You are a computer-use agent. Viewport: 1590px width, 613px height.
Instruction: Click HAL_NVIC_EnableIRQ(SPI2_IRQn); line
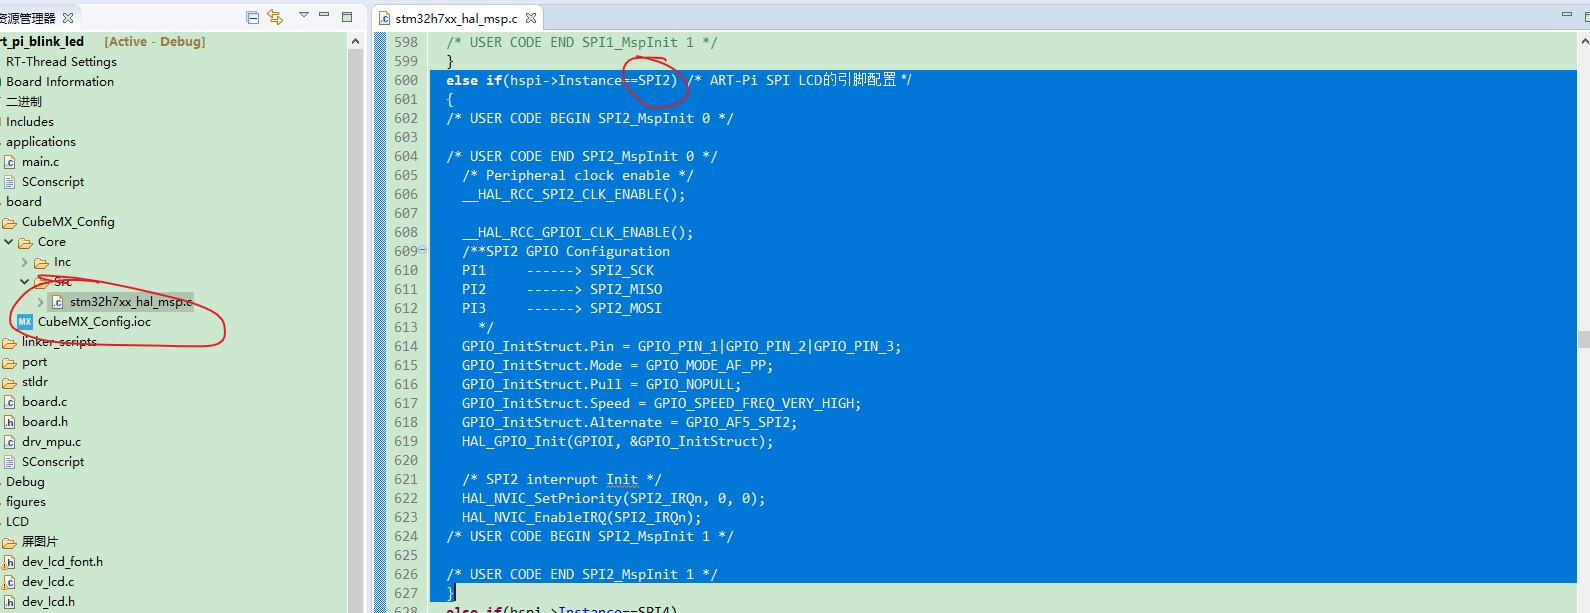pos(582,517)
